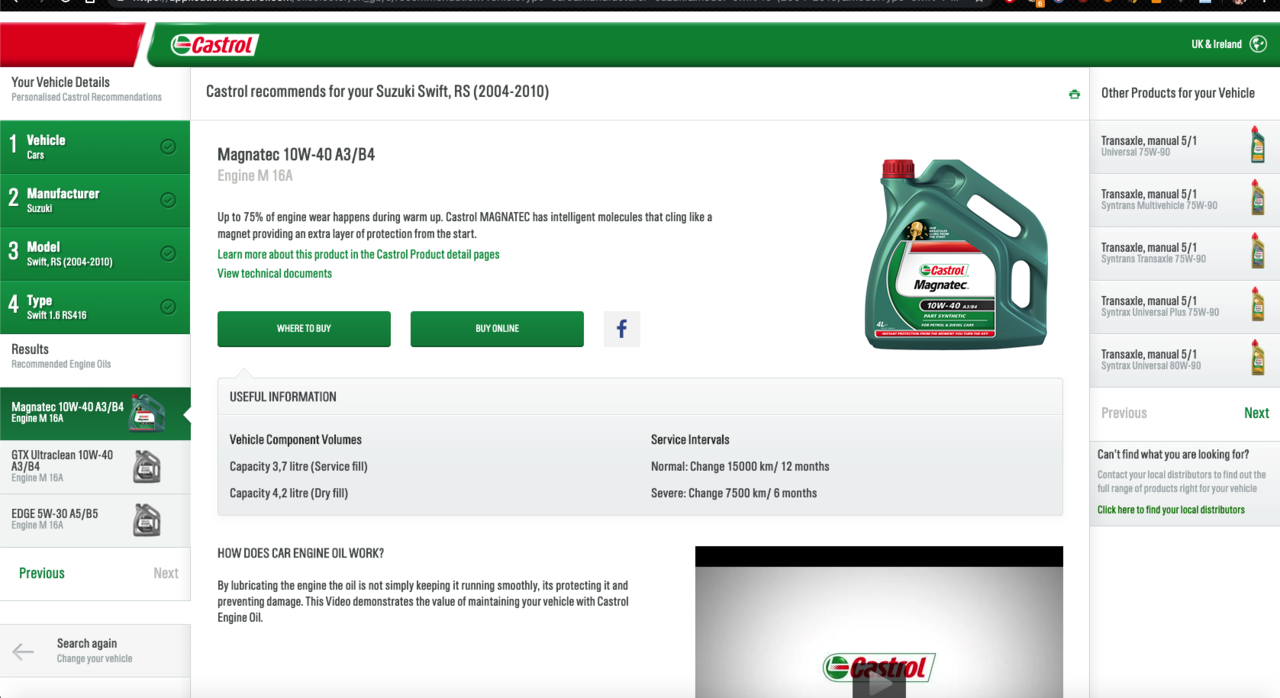Play the Castrol engine oil video
This screenshot has width=1280, height=698.
tap(879, 684)
